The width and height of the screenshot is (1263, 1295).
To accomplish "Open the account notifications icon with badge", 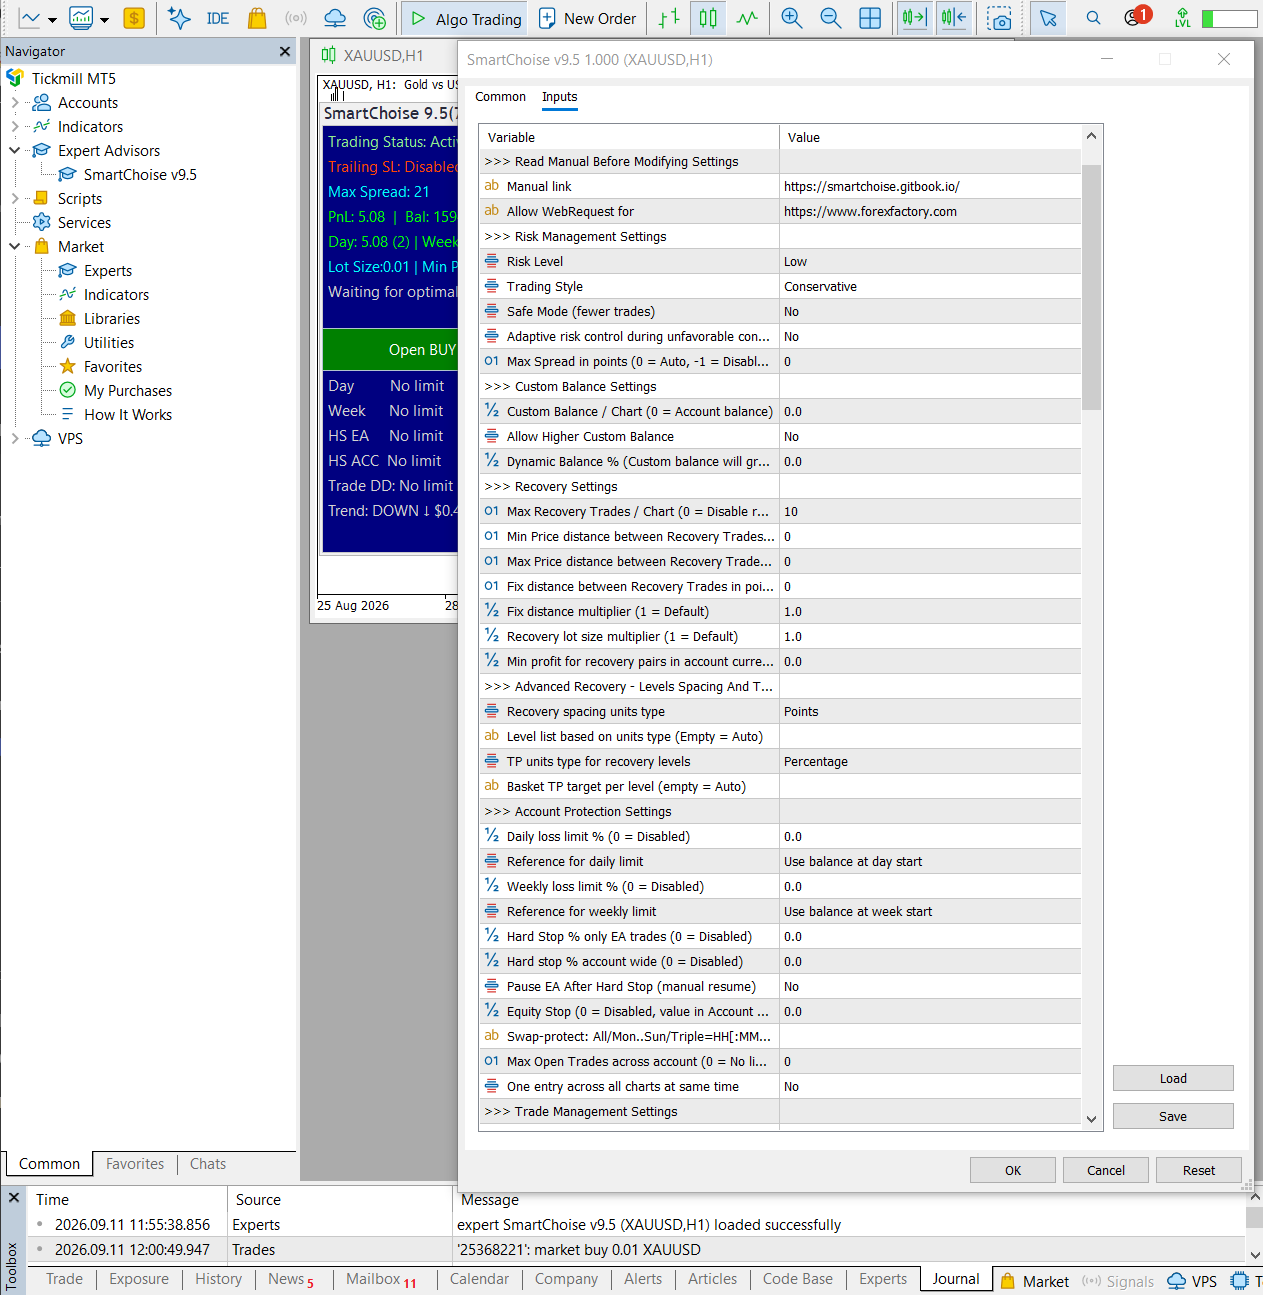I will point(1136,16).
